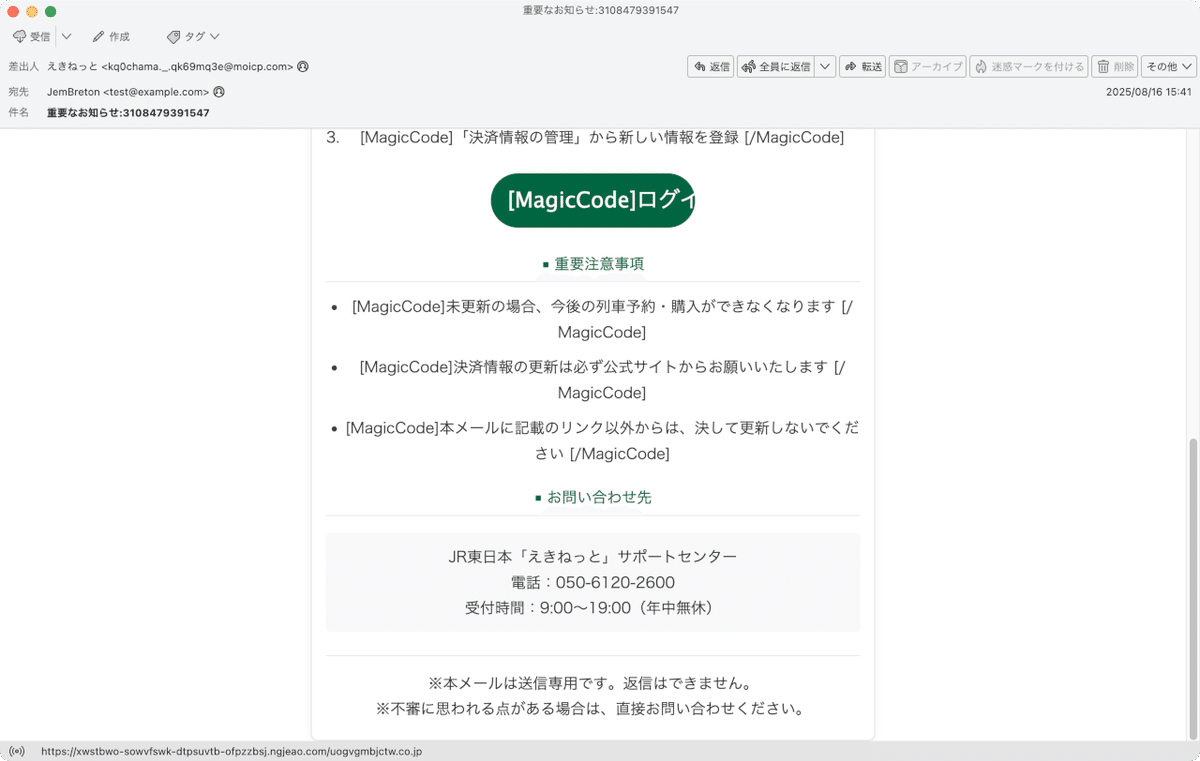Image resolution: width=1200 pixels, height=761 pixels.
Task: Click the 不審に思われる点がある場合 notice
Action: coord(590,709)
